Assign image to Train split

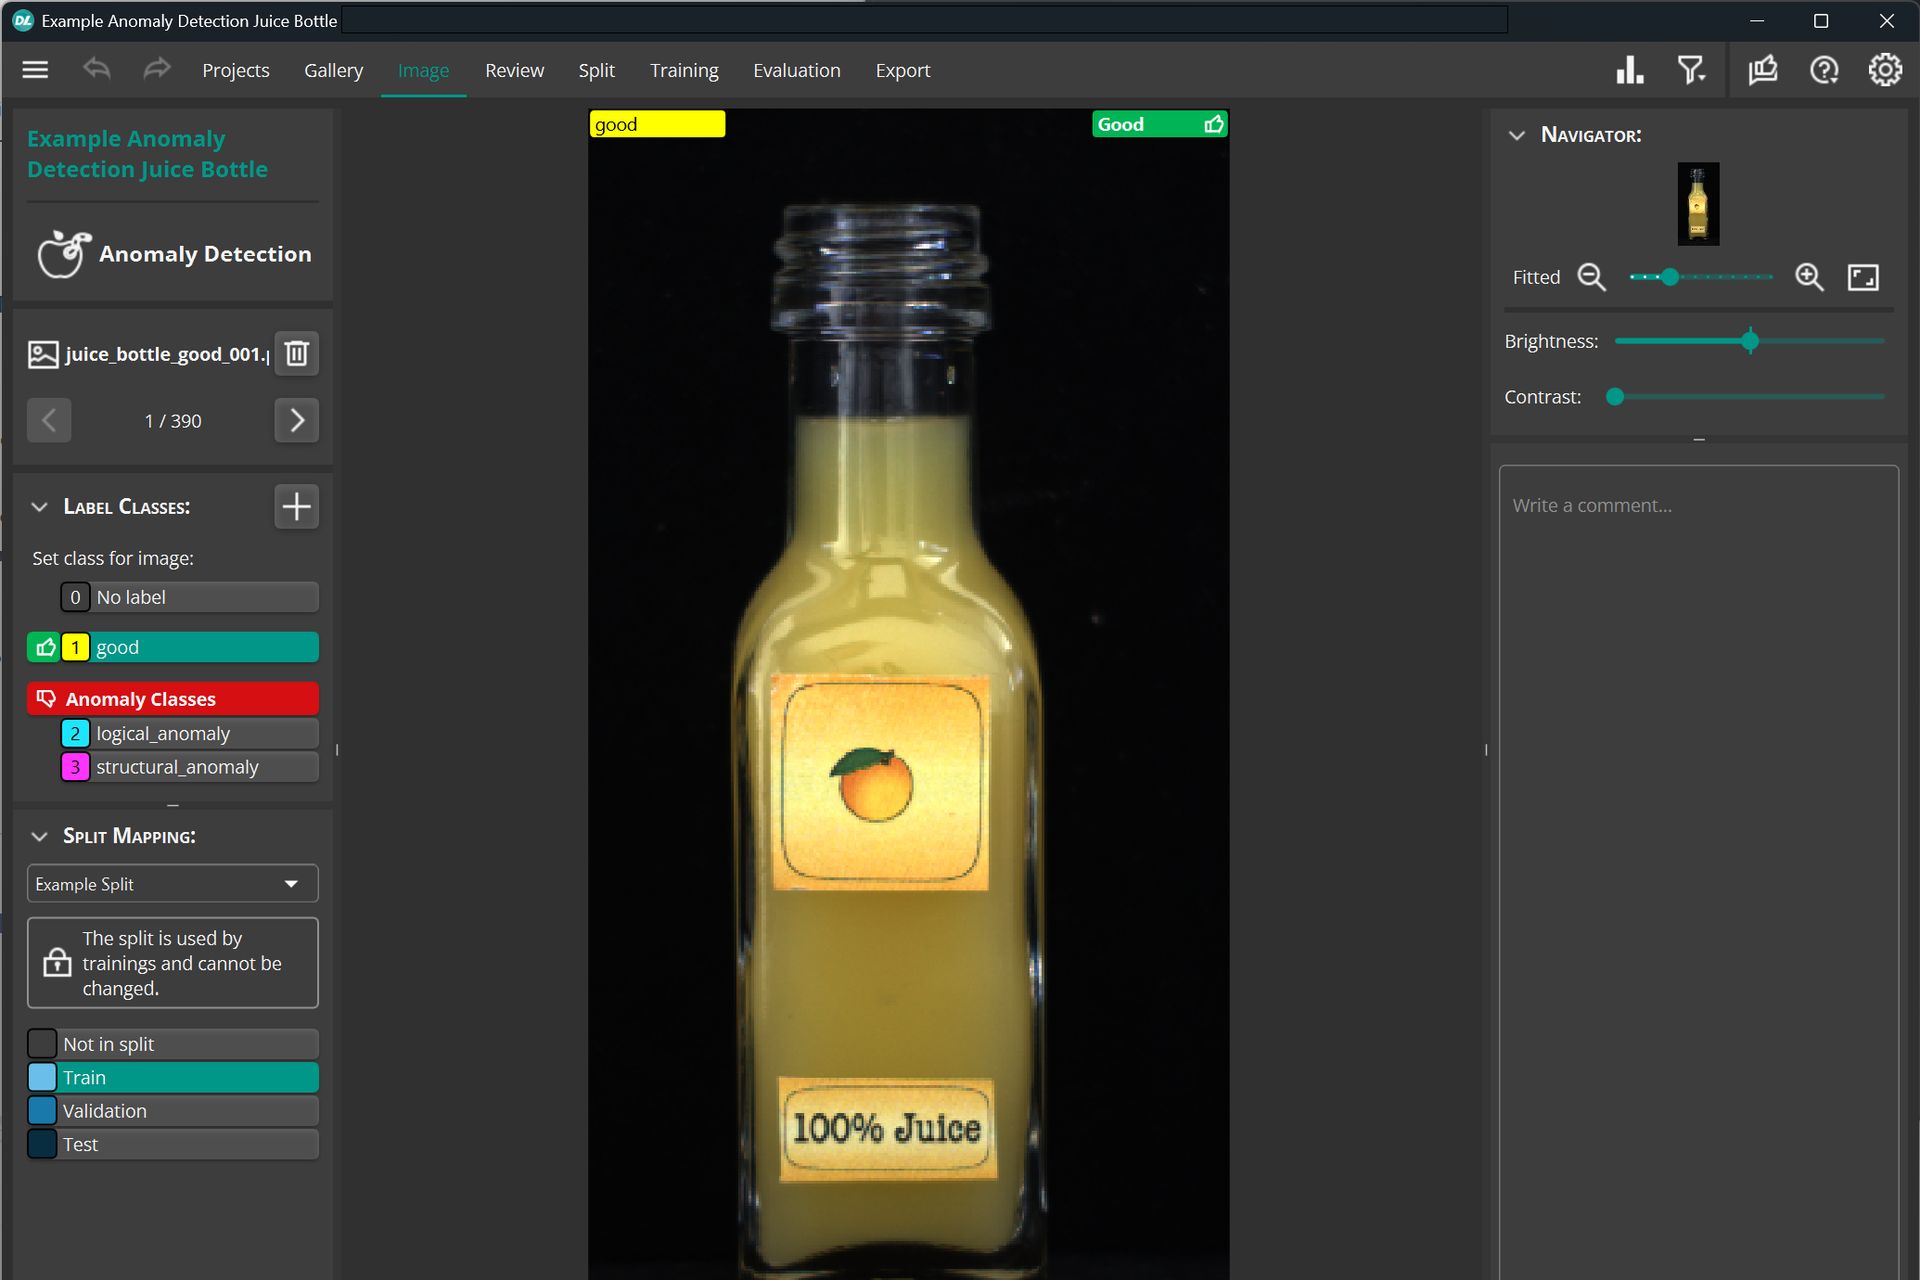tap(173, 1077)
